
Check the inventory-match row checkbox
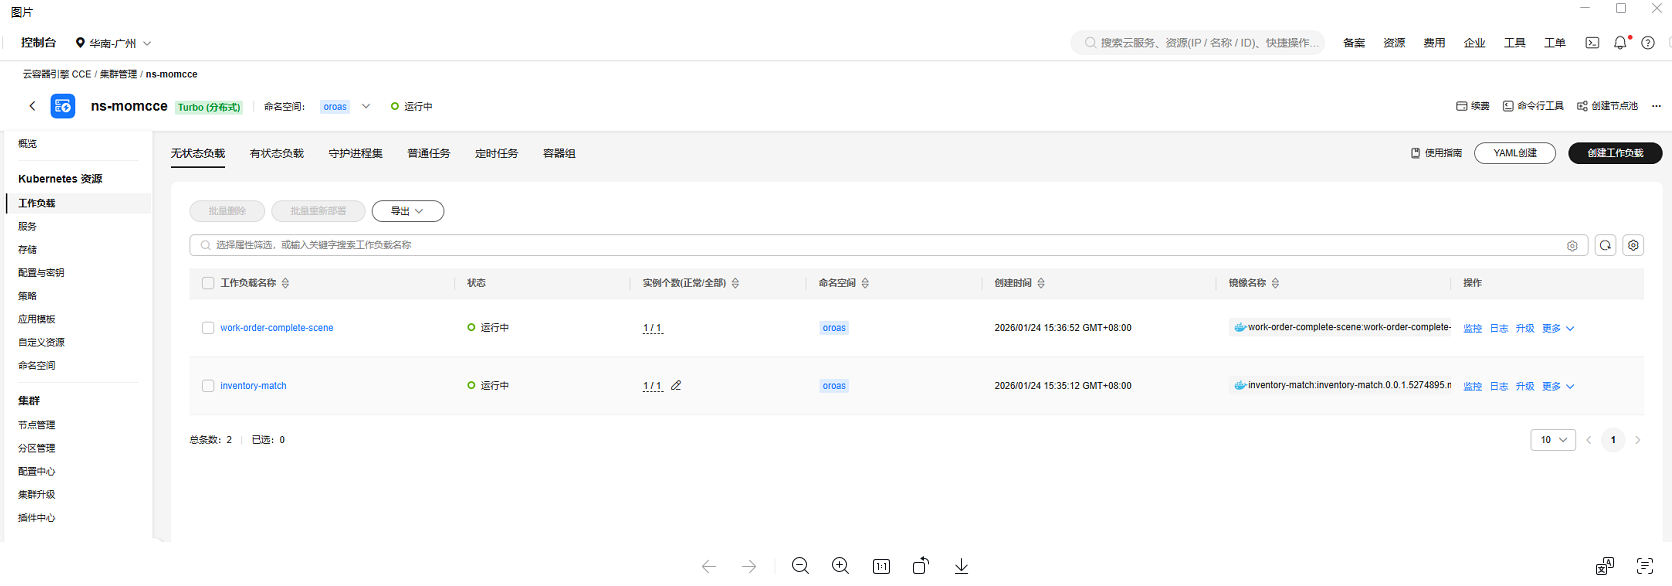click(x=208, y=386)
